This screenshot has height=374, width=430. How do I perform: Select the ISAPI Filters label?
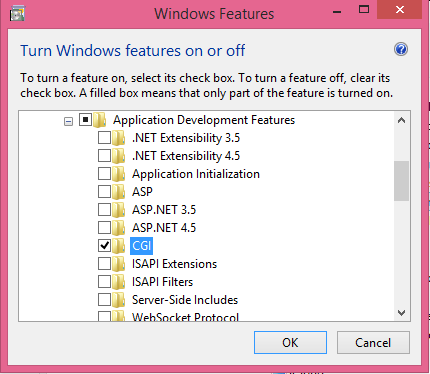click(162, 282)
